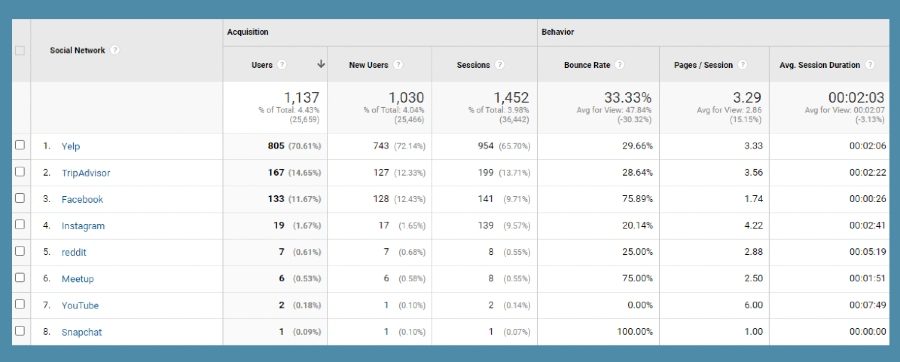900x362 pixels.
Task: Select total sessions value 1,452
Action: pos(511,98)
